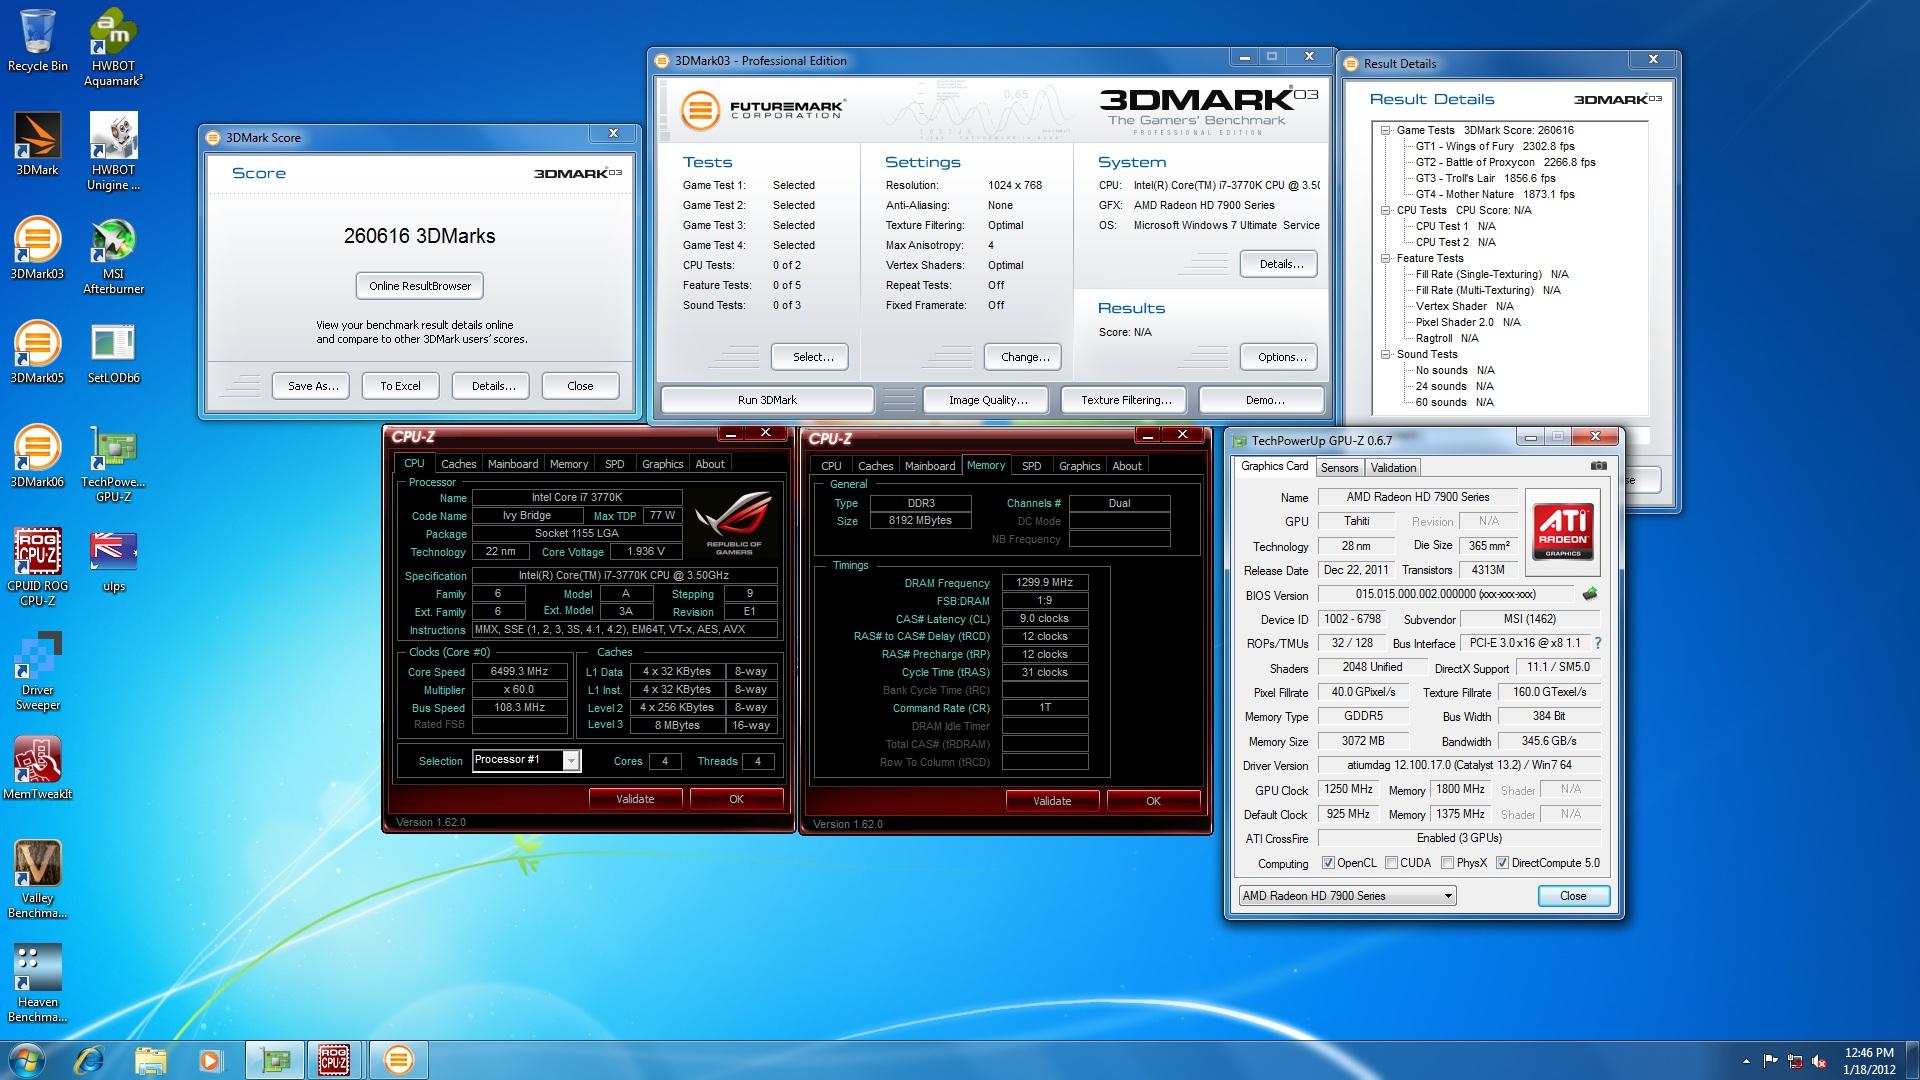Toggle the DirectCompute 5.0 checkbox
Screen dimensions: 1920x1080
coord(1502,863)
